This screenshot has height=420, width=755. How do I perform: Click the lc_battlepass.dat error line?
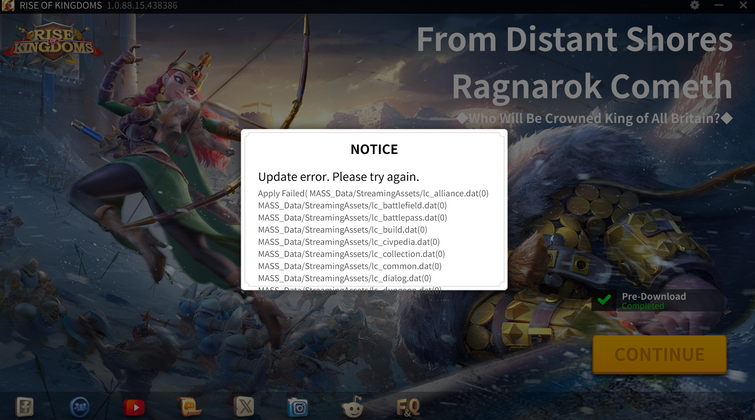pos(352,217)
